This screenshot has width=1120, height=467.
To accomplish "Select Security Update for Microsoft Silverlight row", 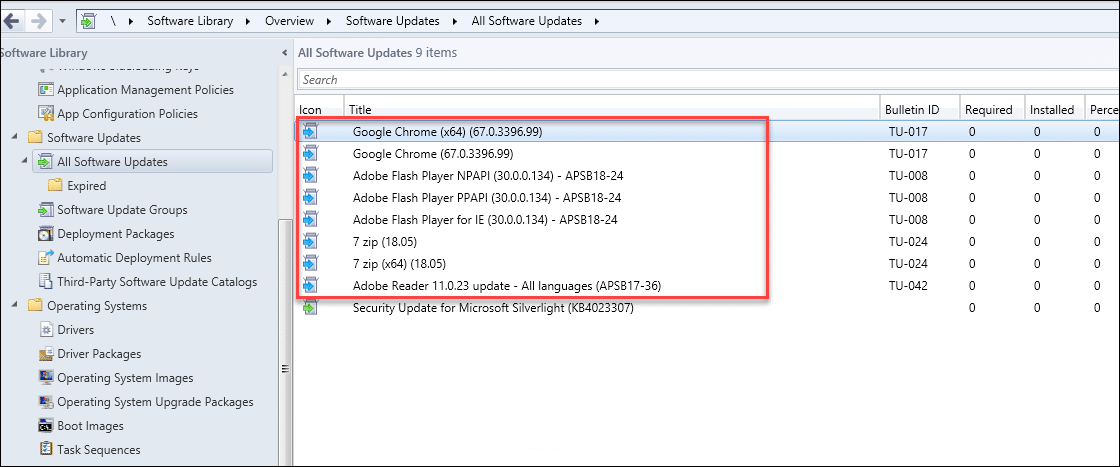I will 707,308.
